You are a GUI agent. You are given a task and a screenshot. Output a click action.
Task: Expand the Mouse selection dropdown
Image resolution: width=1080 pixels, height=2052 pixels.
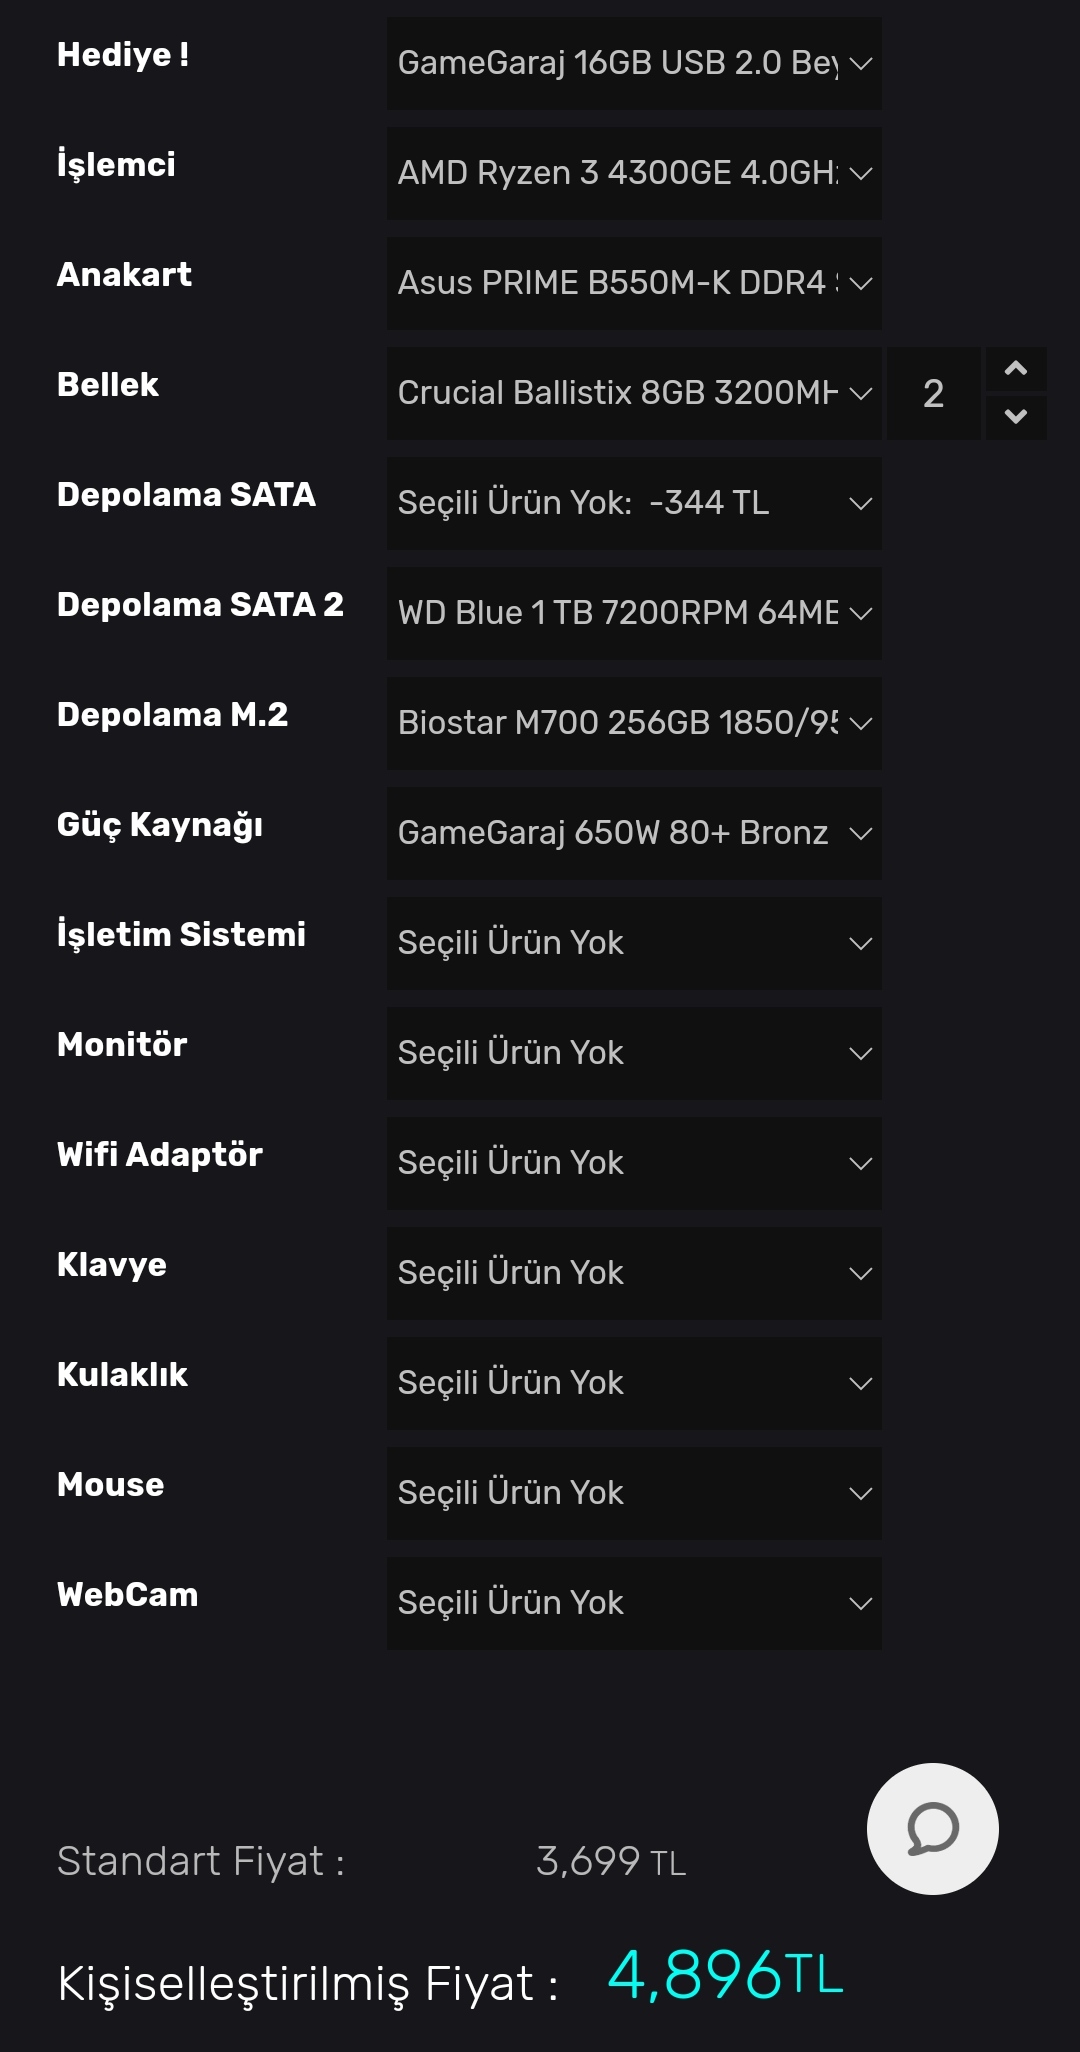(634, 1493)
